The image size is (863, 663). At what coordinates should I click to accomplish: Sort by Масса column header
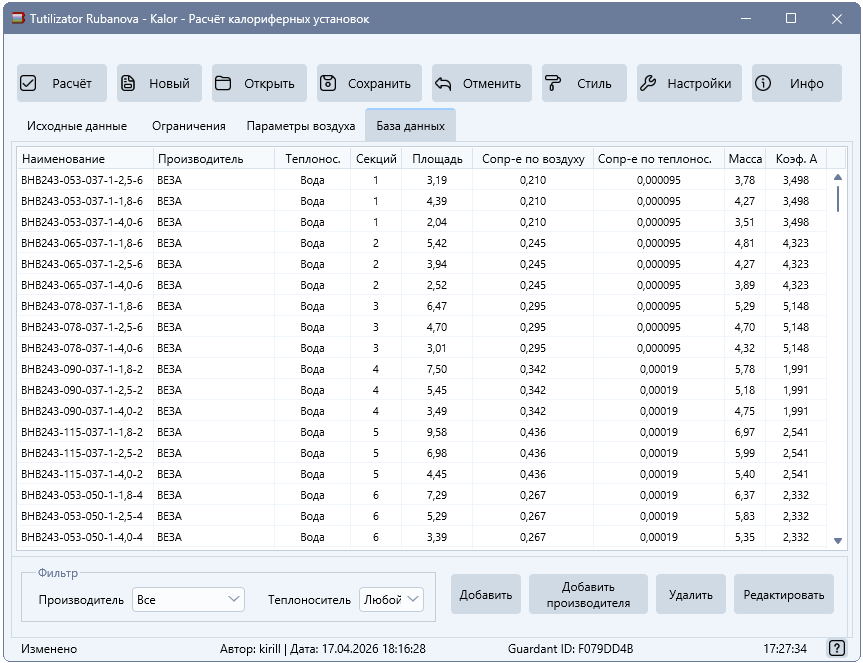(x=745, y=159)
